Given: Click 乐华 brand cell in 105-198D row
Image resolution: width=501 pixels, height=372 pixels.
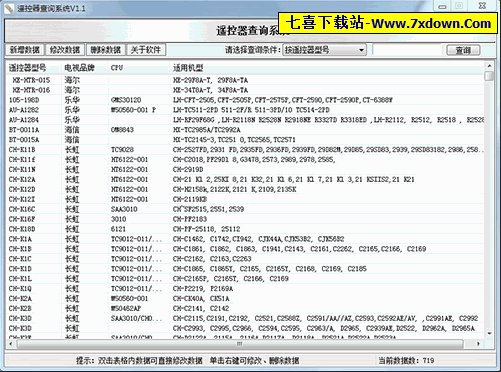Looking at the screenshot, I should pyautogui.click(x=72, y=100).
